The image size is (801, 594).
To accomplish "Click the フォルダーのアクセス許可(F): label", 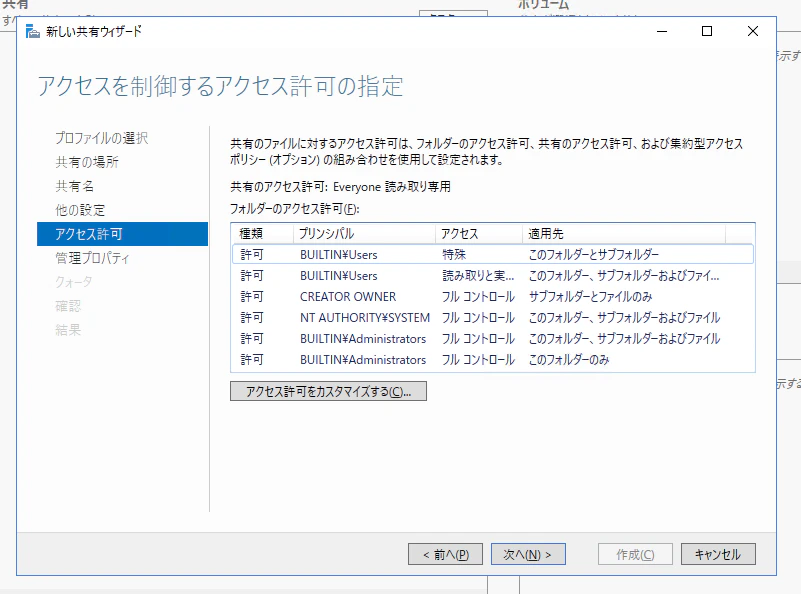I will coord(295,209).
